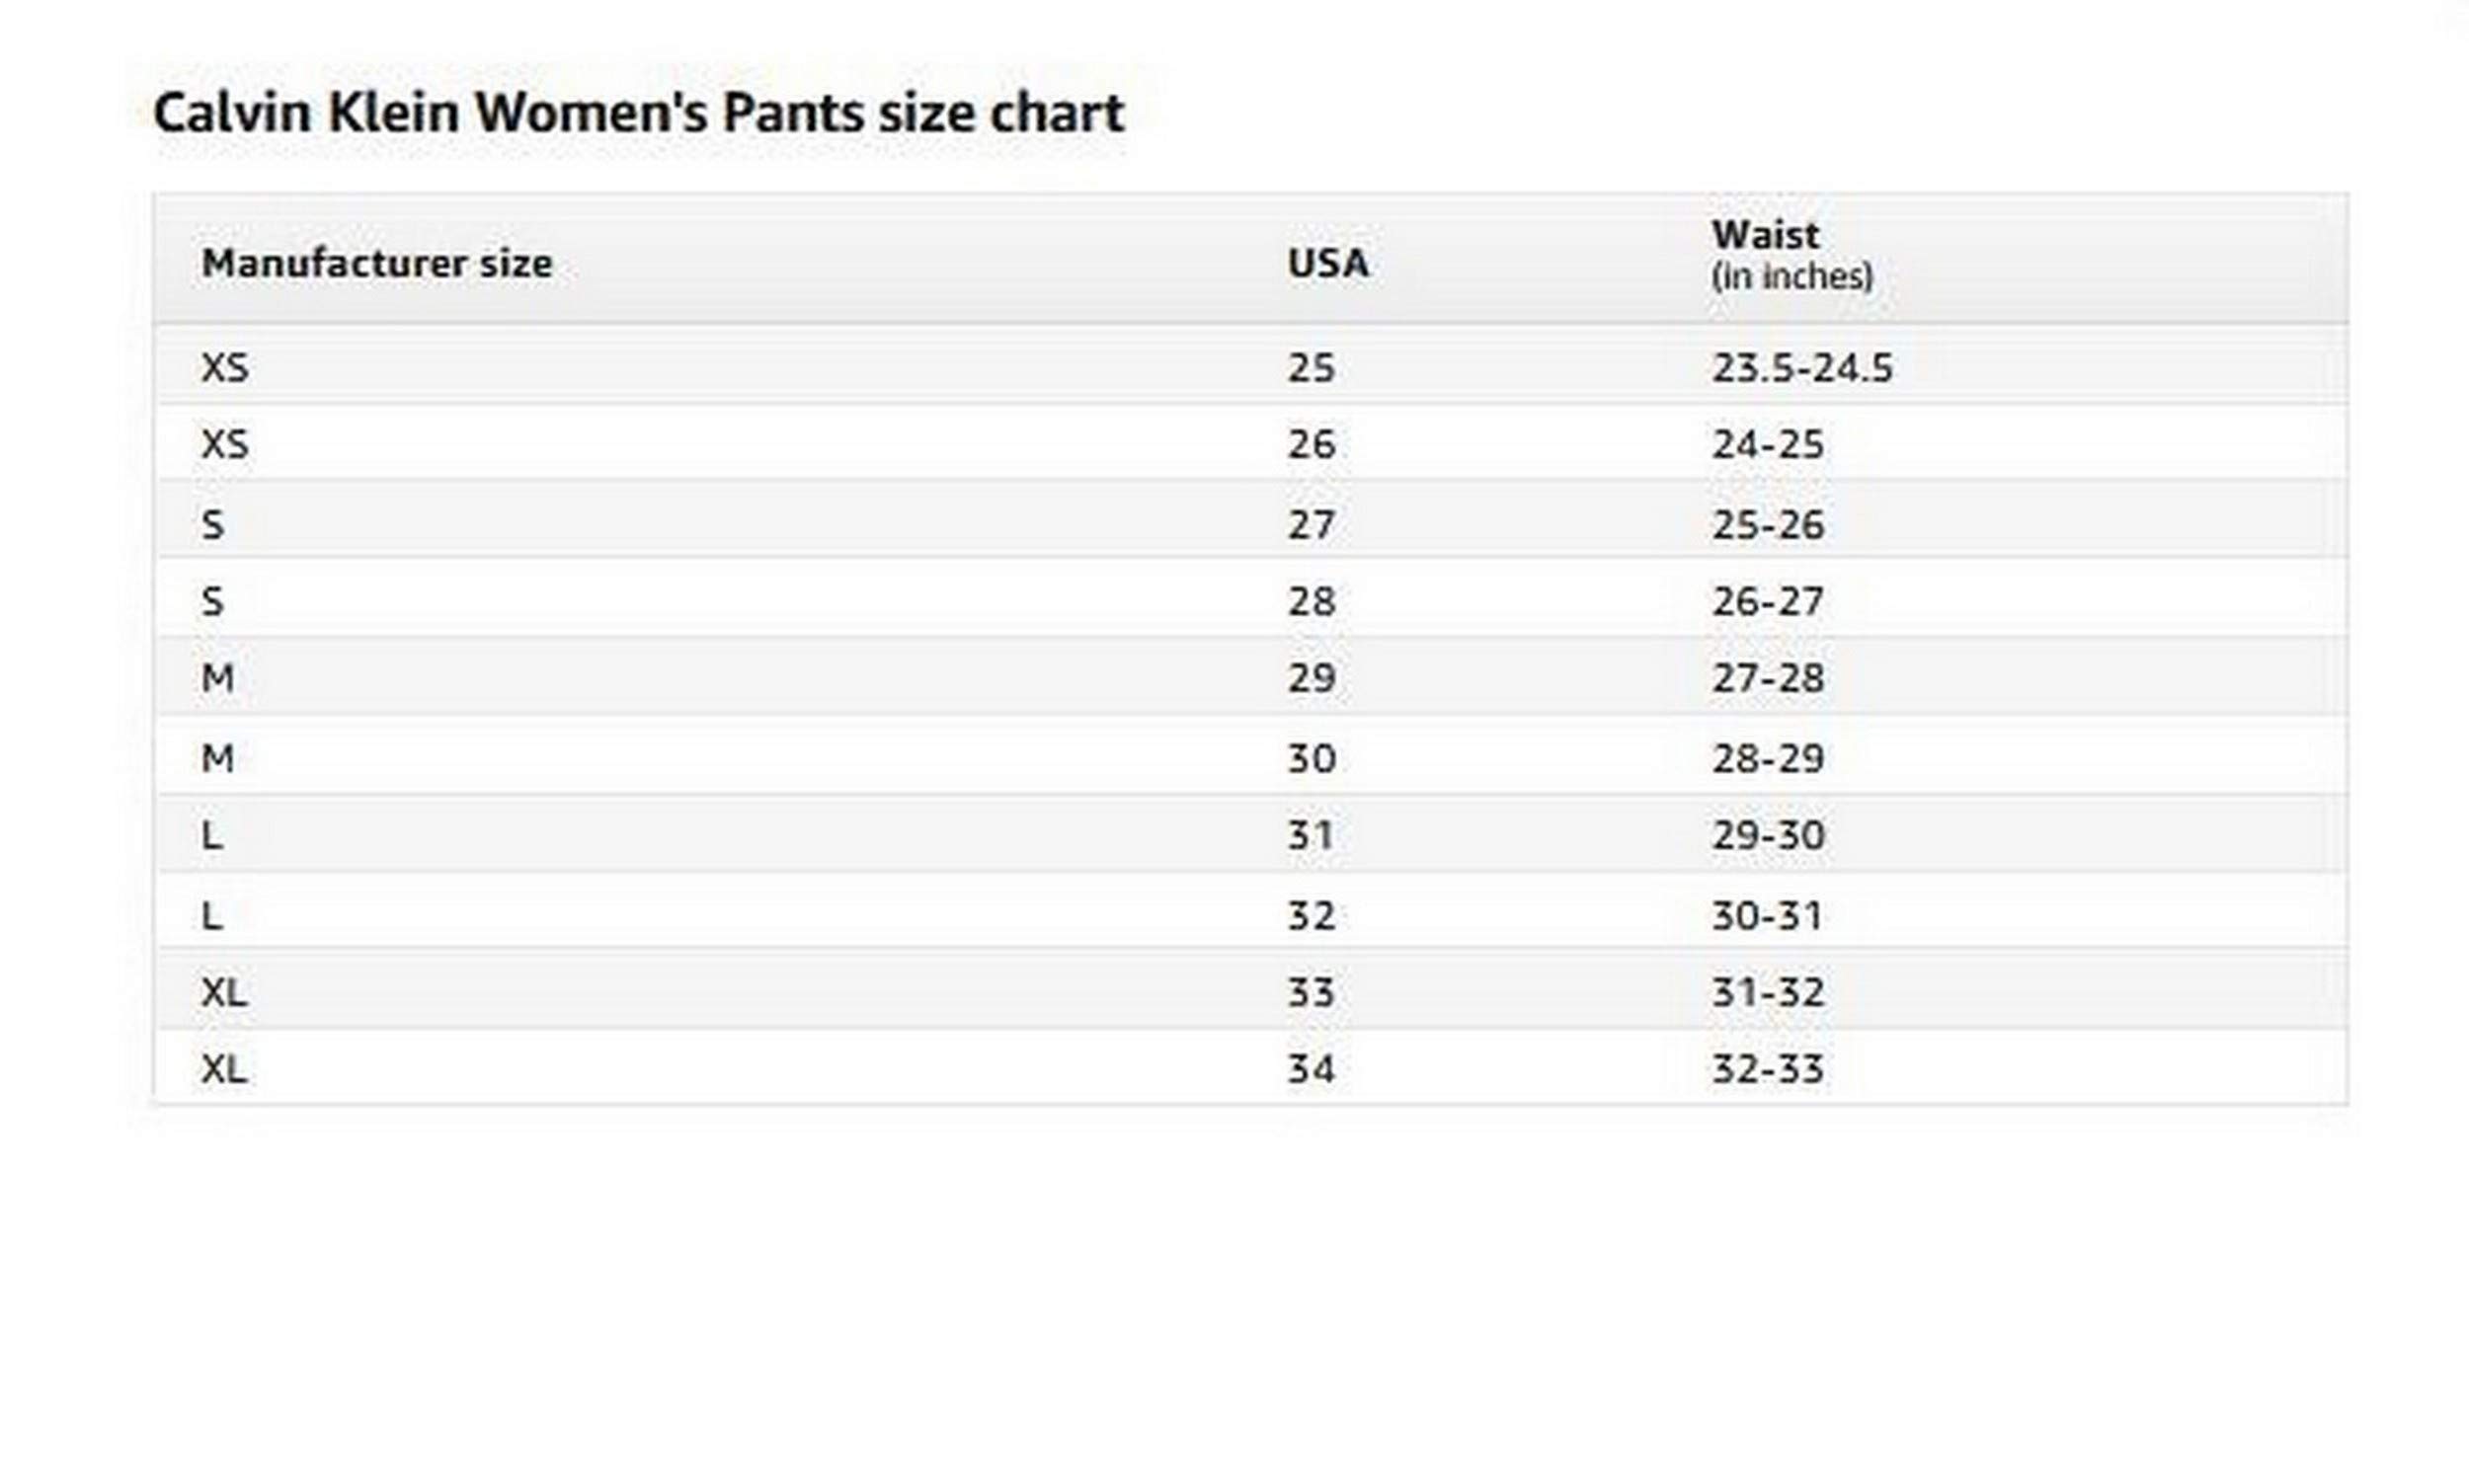Click the Waist column header

click(x=1765, y=235)
